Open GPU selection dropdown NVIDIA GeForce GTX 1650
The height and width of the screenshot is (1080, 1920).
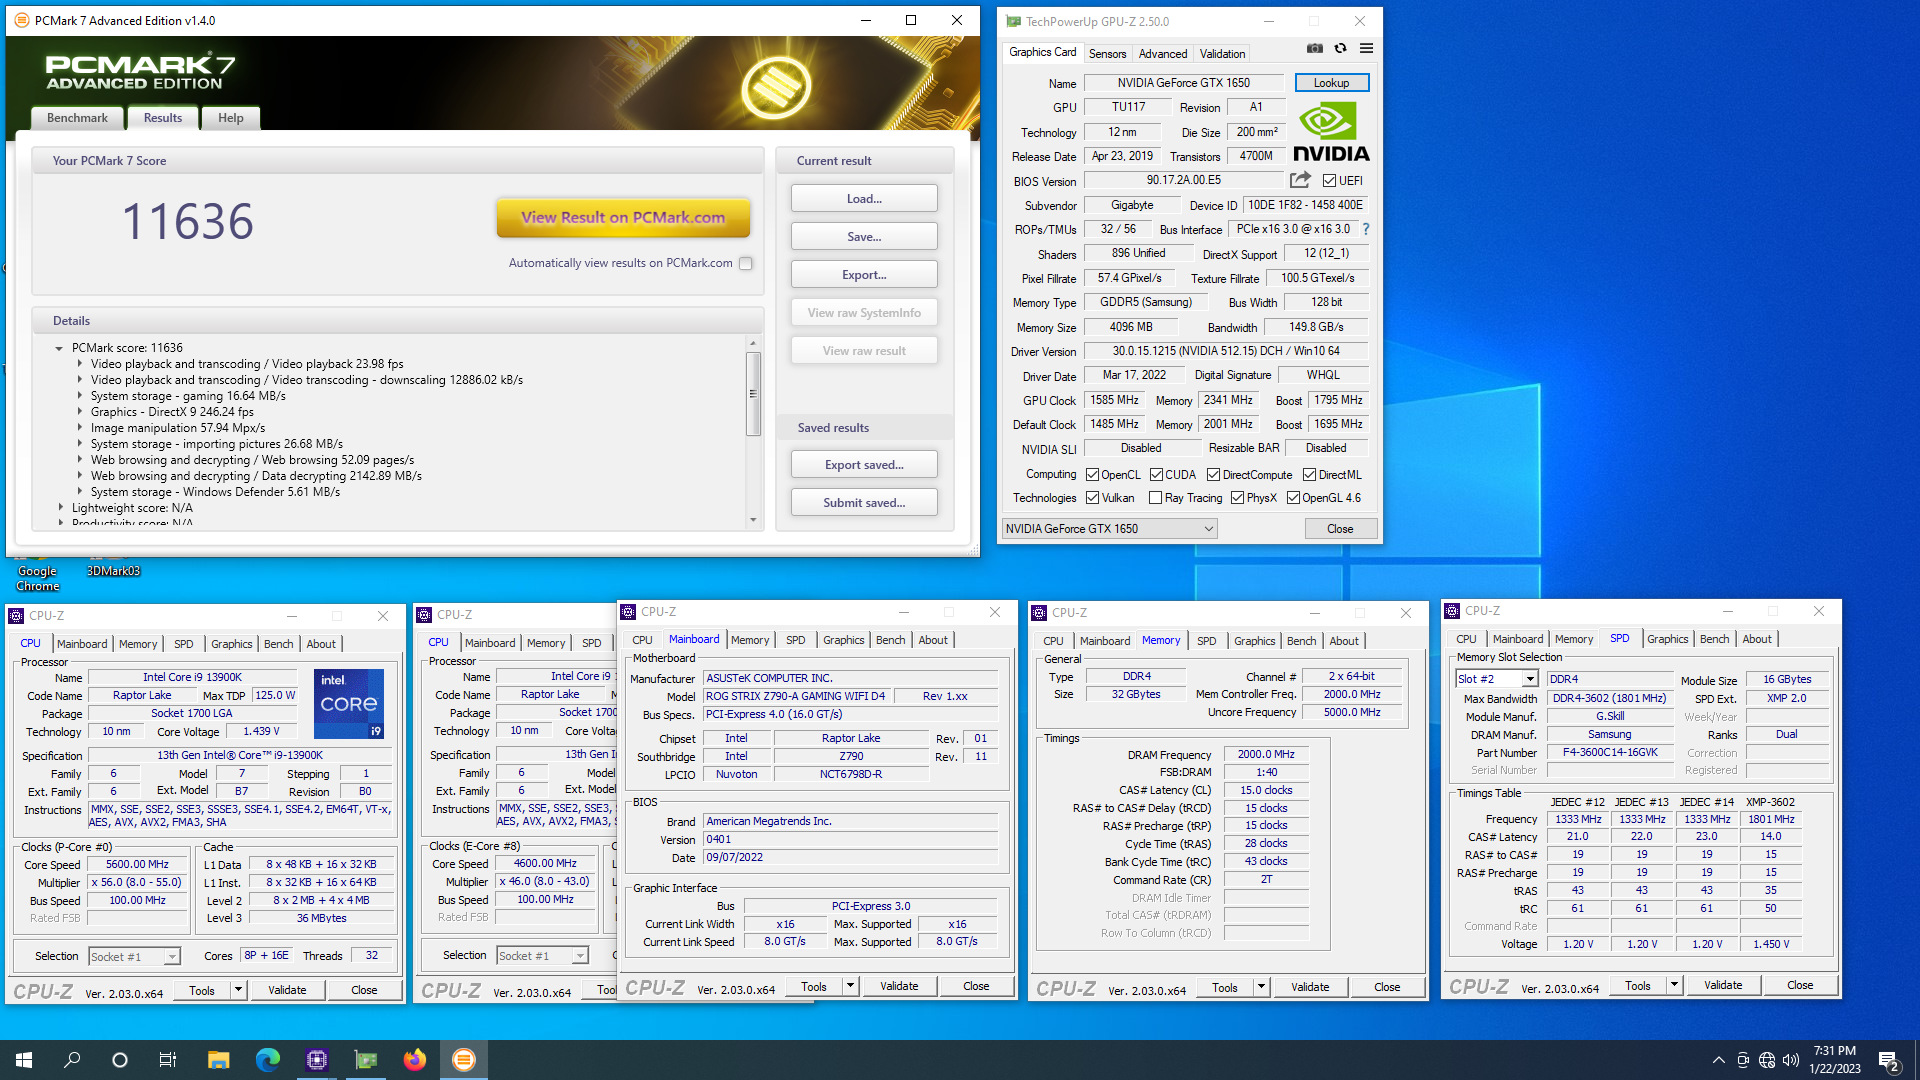pos(1109,529)
